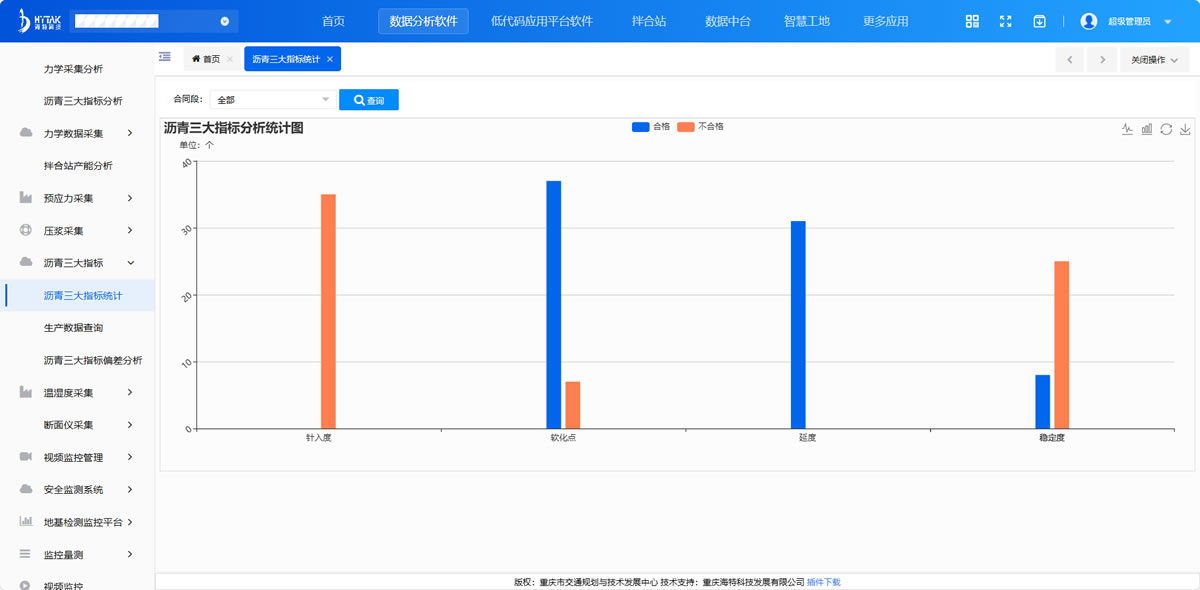
Task: Open the grid apps icon in header
Action: click(972, 21)
